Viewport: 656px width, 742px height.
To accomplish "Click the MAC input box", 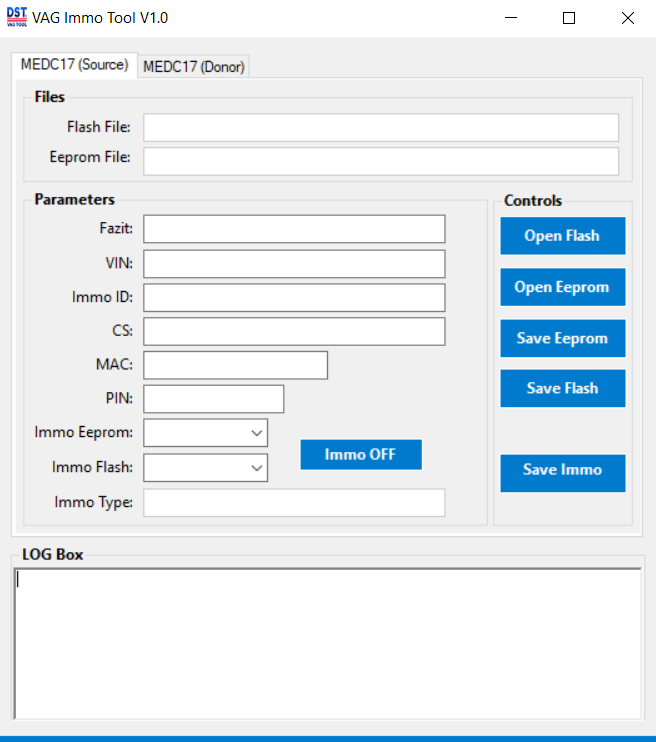I will click(x=235, y=365).
